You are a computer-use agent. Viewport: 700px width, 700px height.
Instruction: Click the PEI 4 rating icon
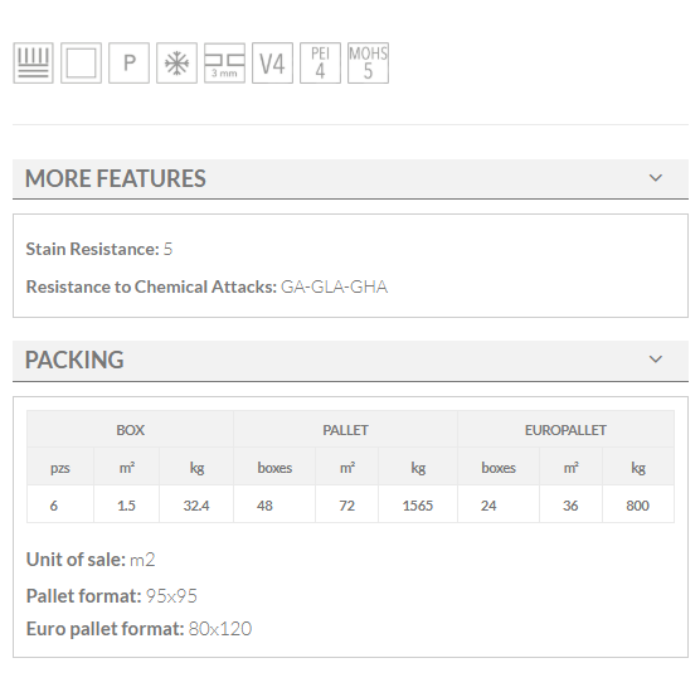(x=320, y=64)
